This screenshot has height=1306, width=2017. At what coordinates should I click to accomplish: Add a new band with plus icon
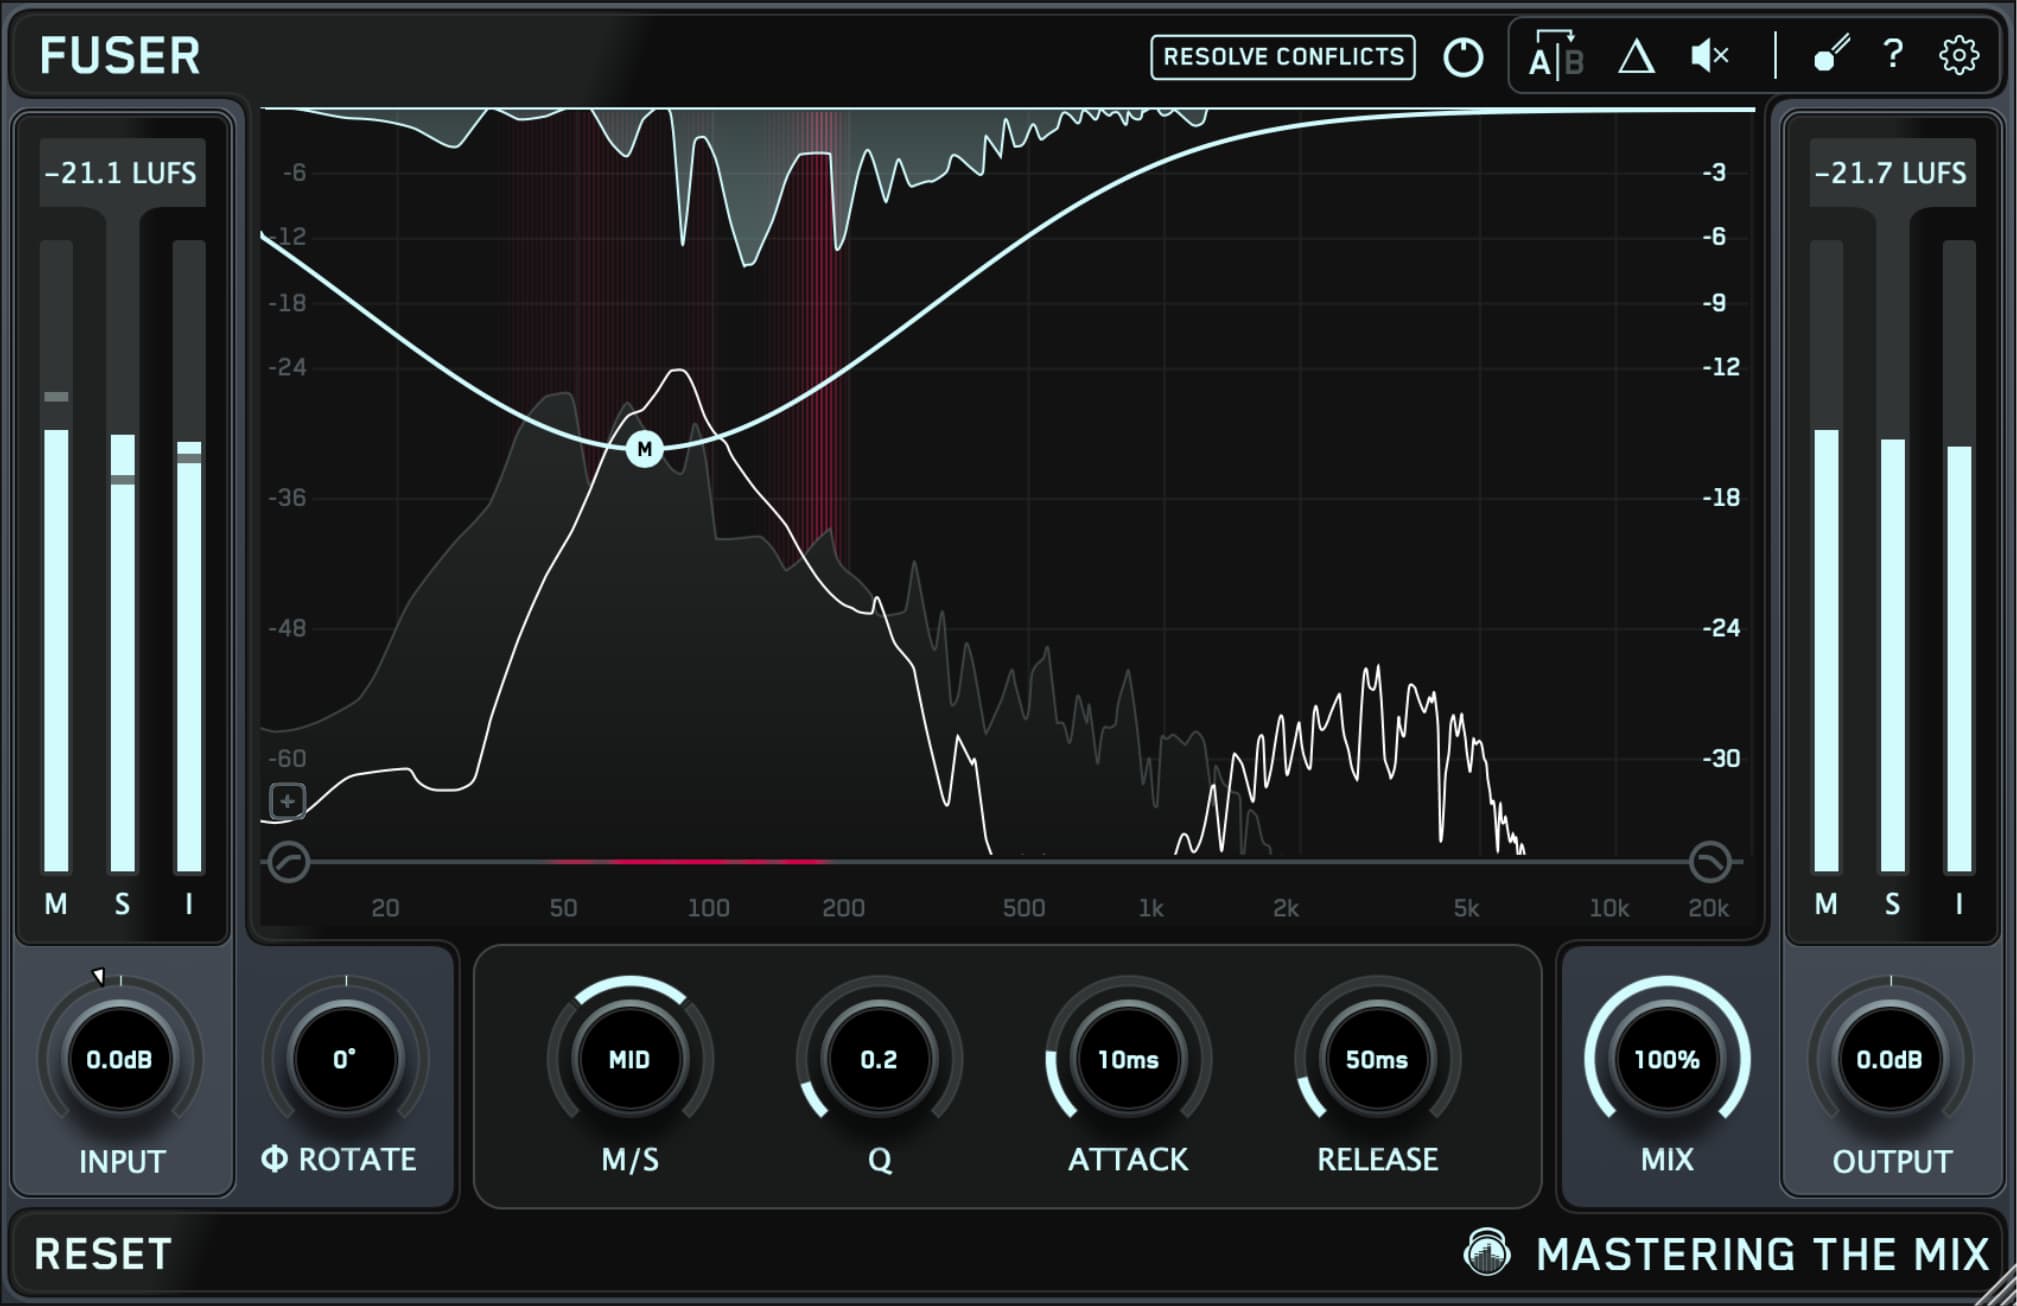tap(288, 801)
